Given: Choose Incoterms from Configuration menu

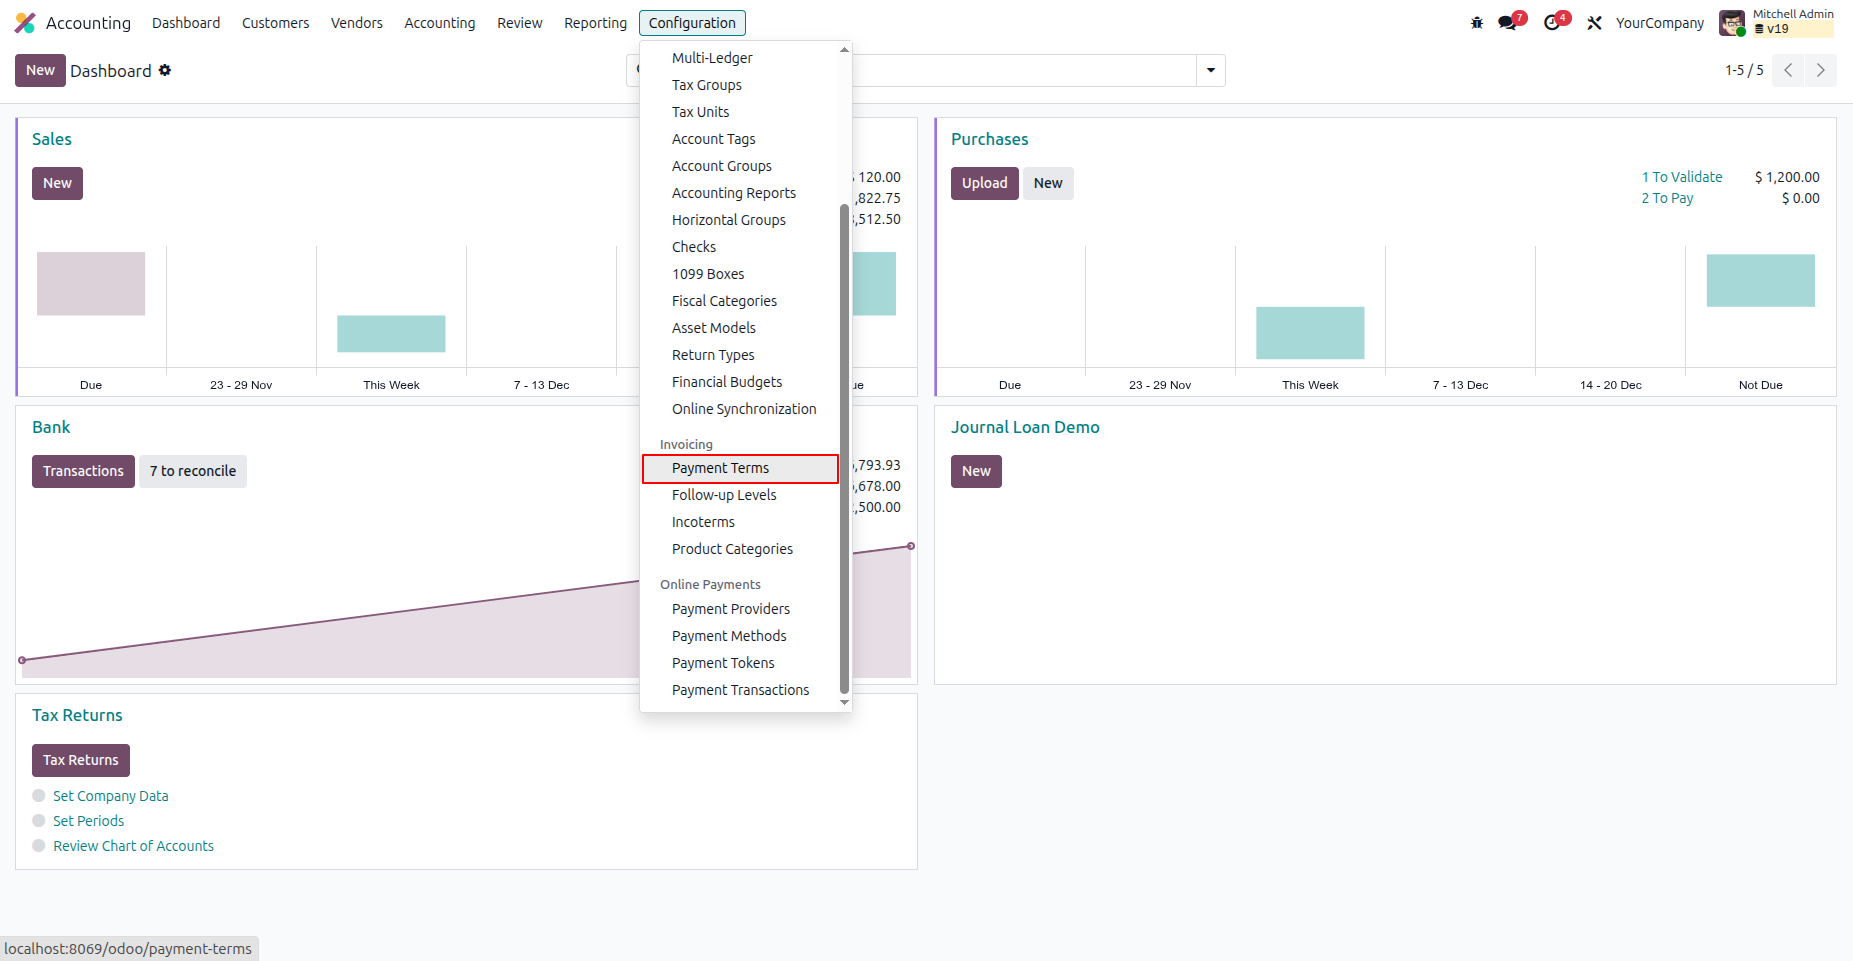Looking at the screenshot, I should 740,522.
